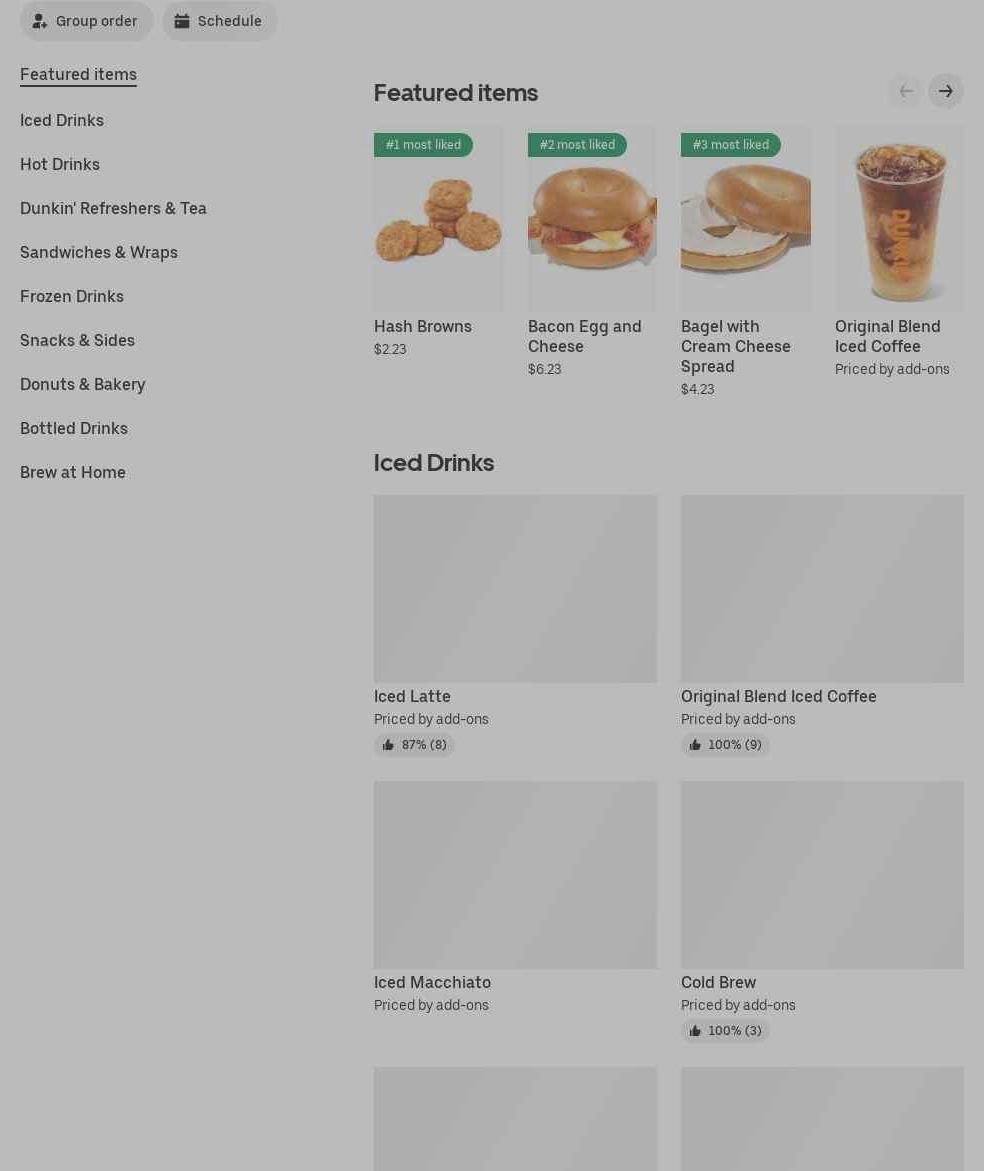Open Original Blend Iced Coffee featured drink photo
Screen dimensions: 984x1171
(x=899, y=218)
